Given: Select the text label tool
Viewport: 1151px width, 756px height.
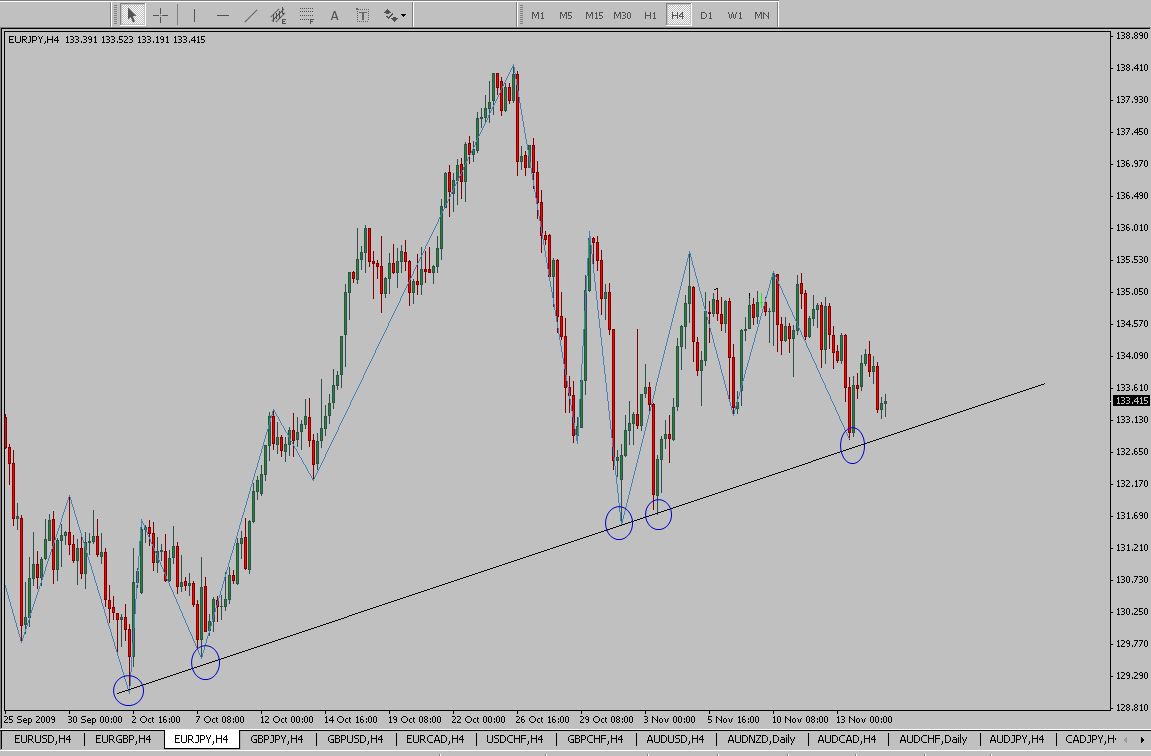Looking at the screenshot, I should point(363,15).
